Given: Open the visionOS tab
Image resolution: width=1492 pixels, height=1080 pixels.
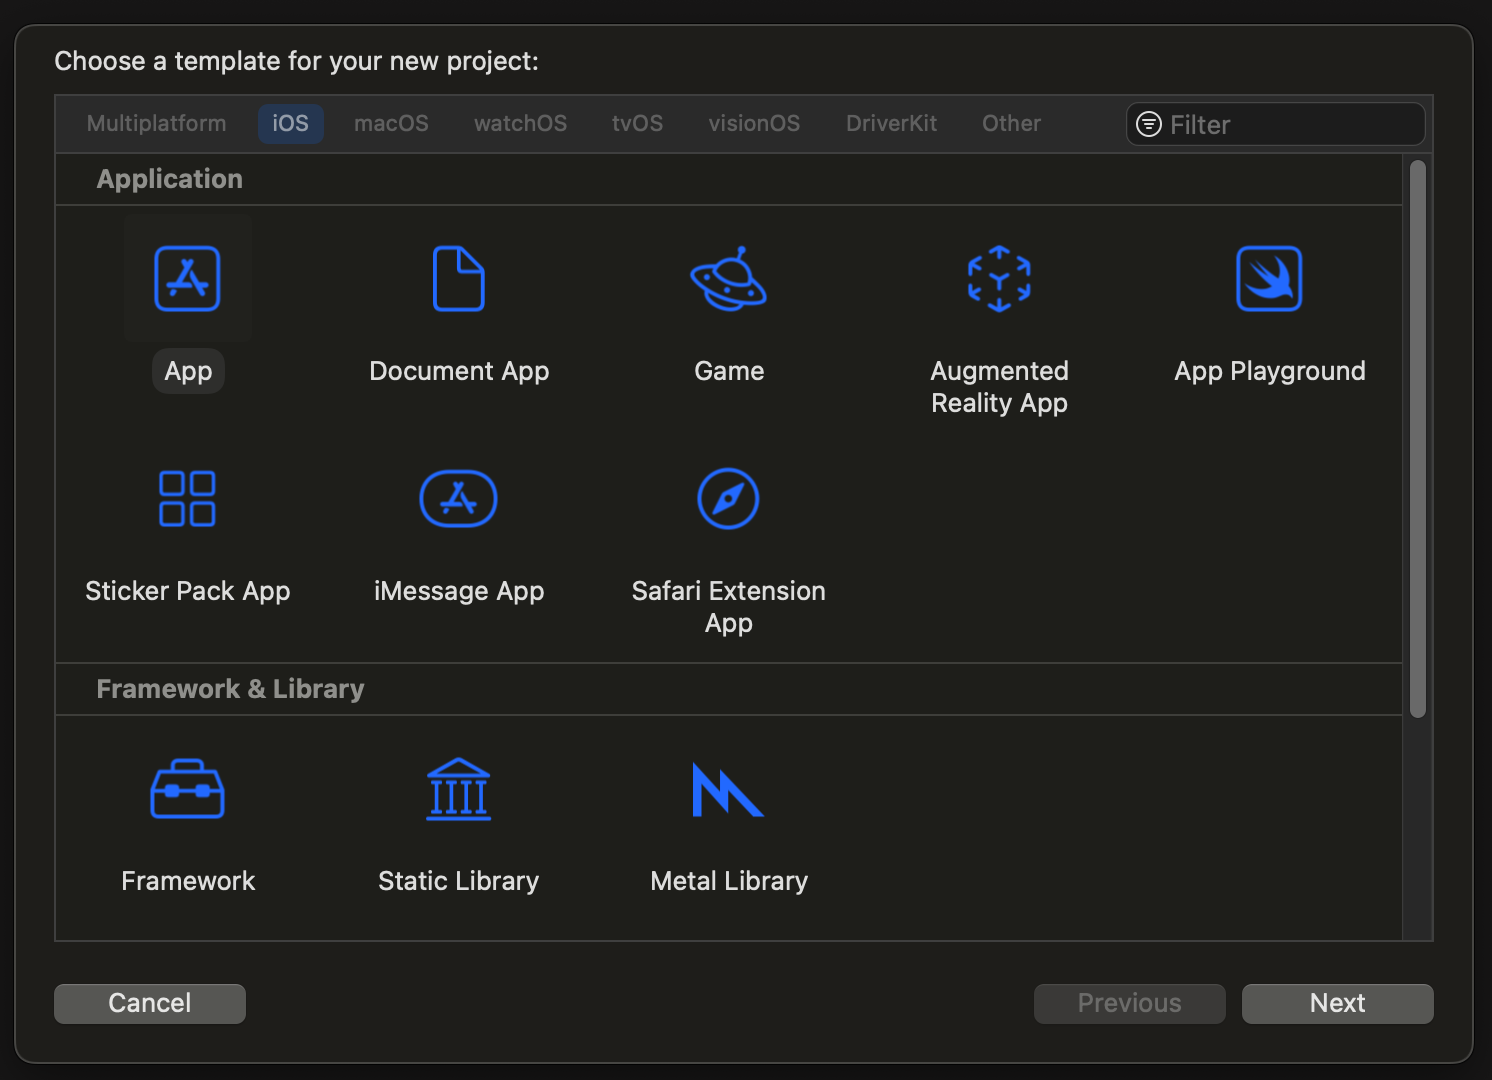Looking at the screenshot, I should point(755,124).
